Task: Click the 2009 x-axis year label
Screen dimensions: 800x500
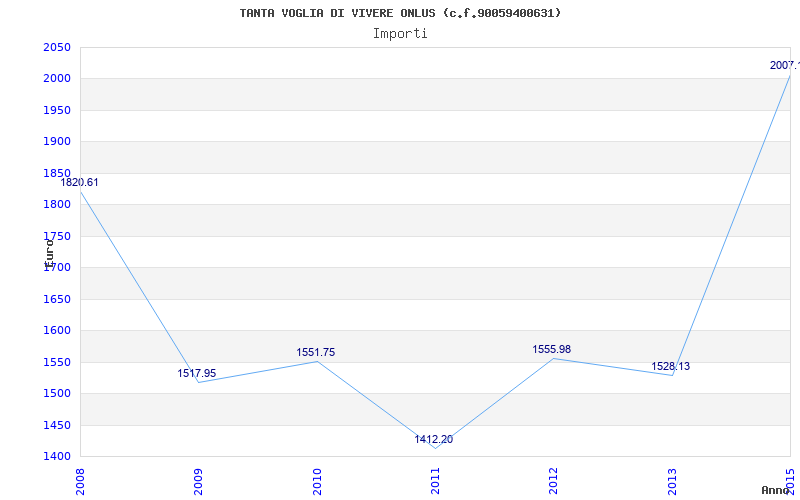Action: pos(198,481)
